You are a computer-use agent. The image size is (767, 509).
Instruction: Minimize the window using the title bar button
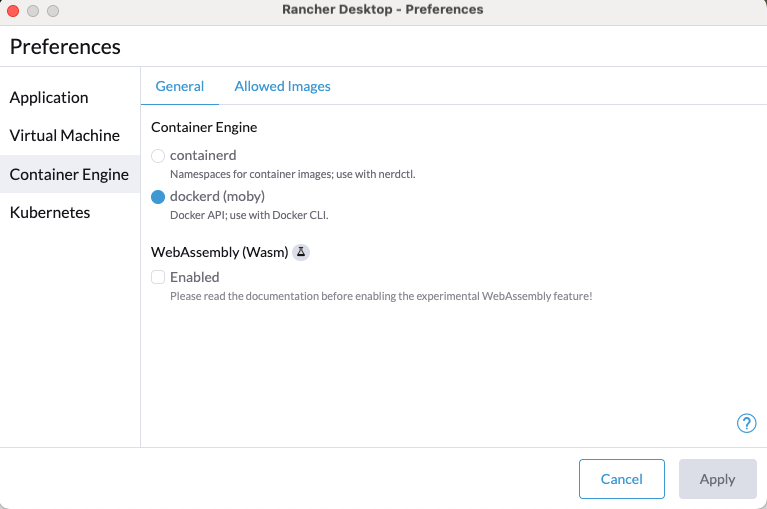33,10
